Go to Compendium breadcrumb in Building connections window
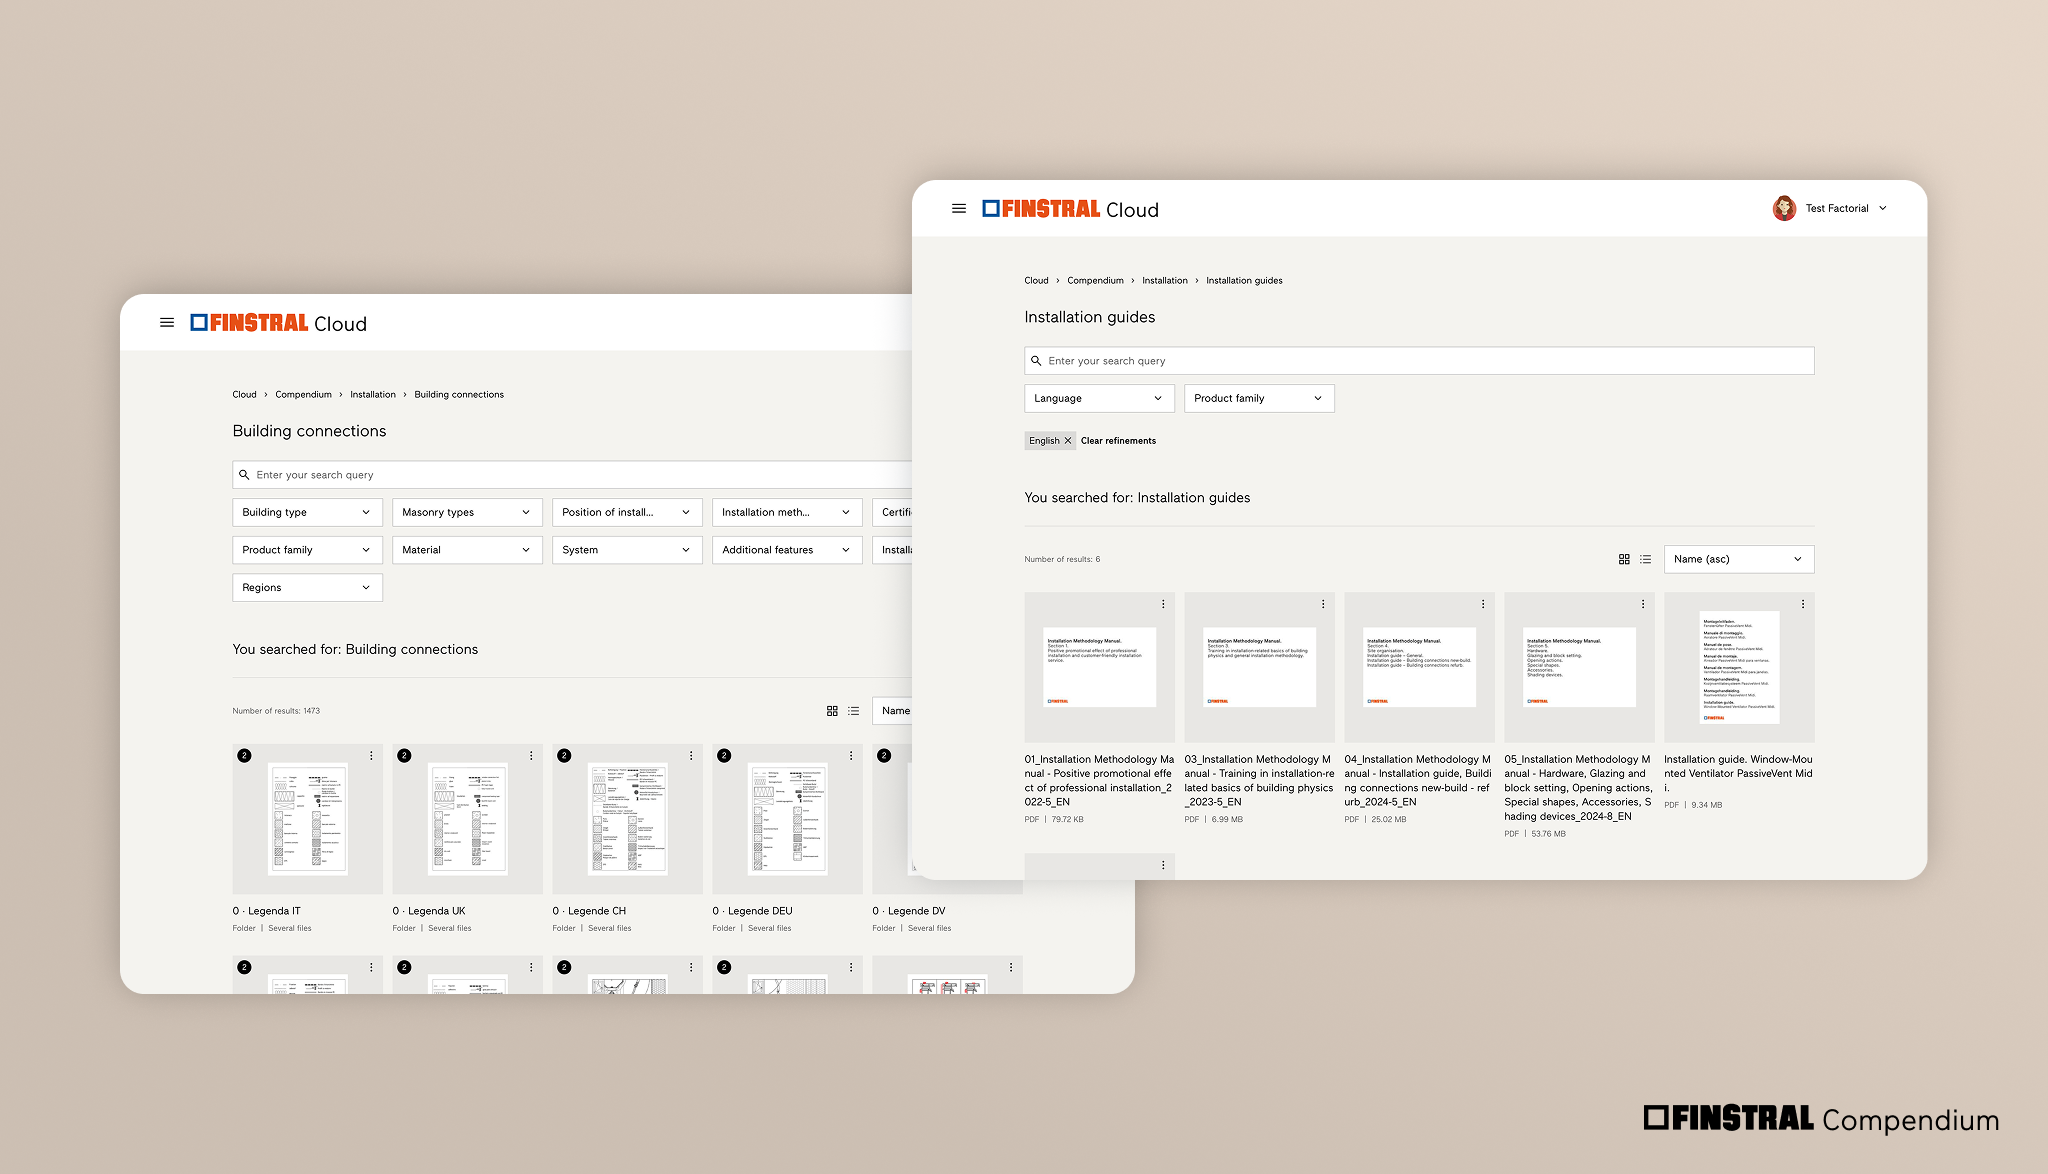This screenshot has width=2048, height=1174. [x=303, y=395]
